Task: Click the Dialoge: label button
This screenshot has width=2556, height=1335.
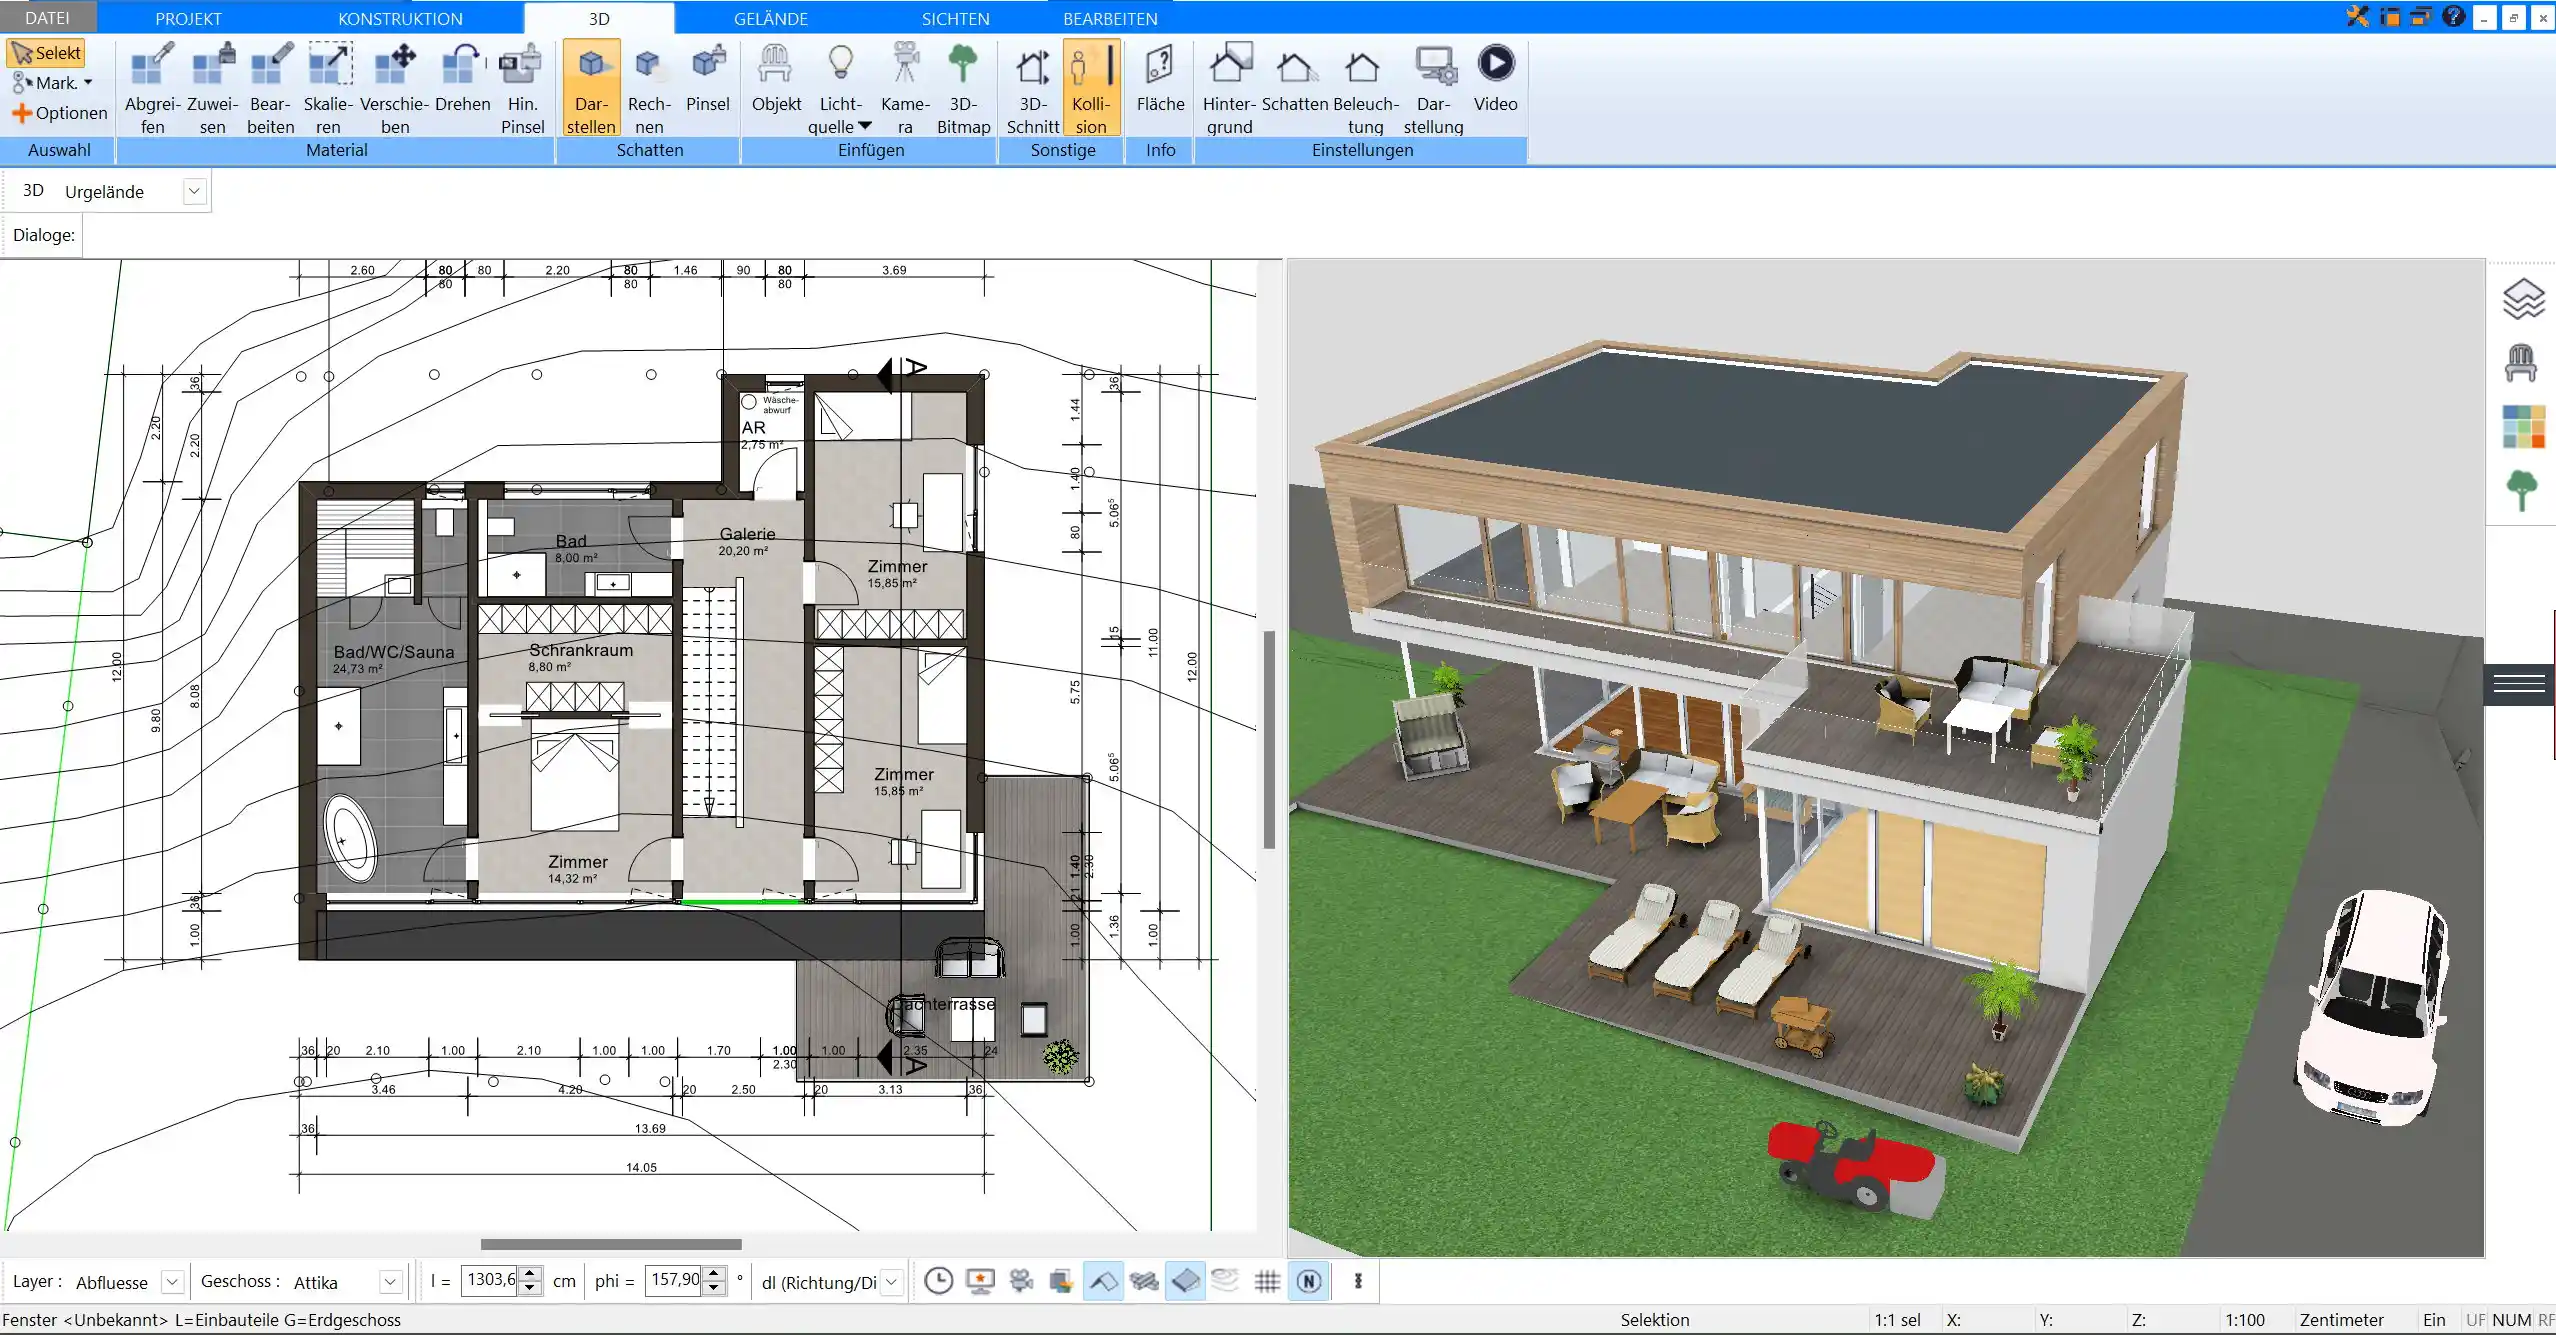Action: click(x=43, y=235)
